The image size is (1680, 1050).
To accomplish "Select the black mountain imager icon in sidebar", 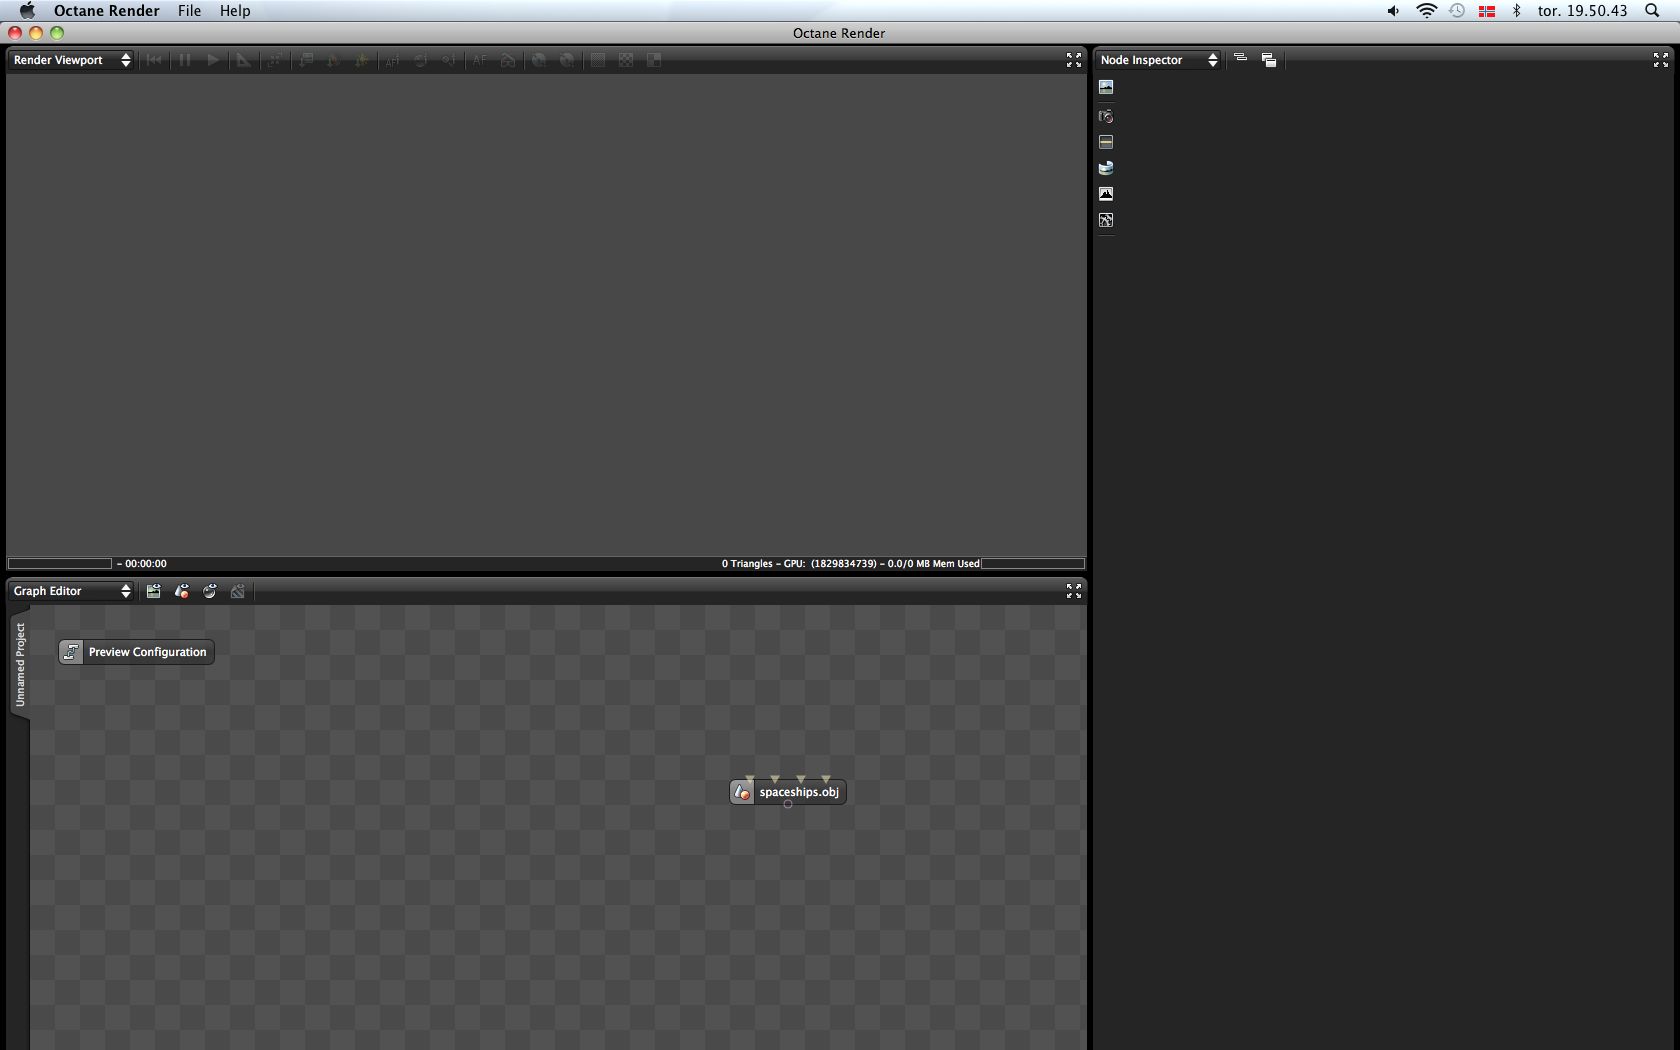I will click(x=1106, y=194).
